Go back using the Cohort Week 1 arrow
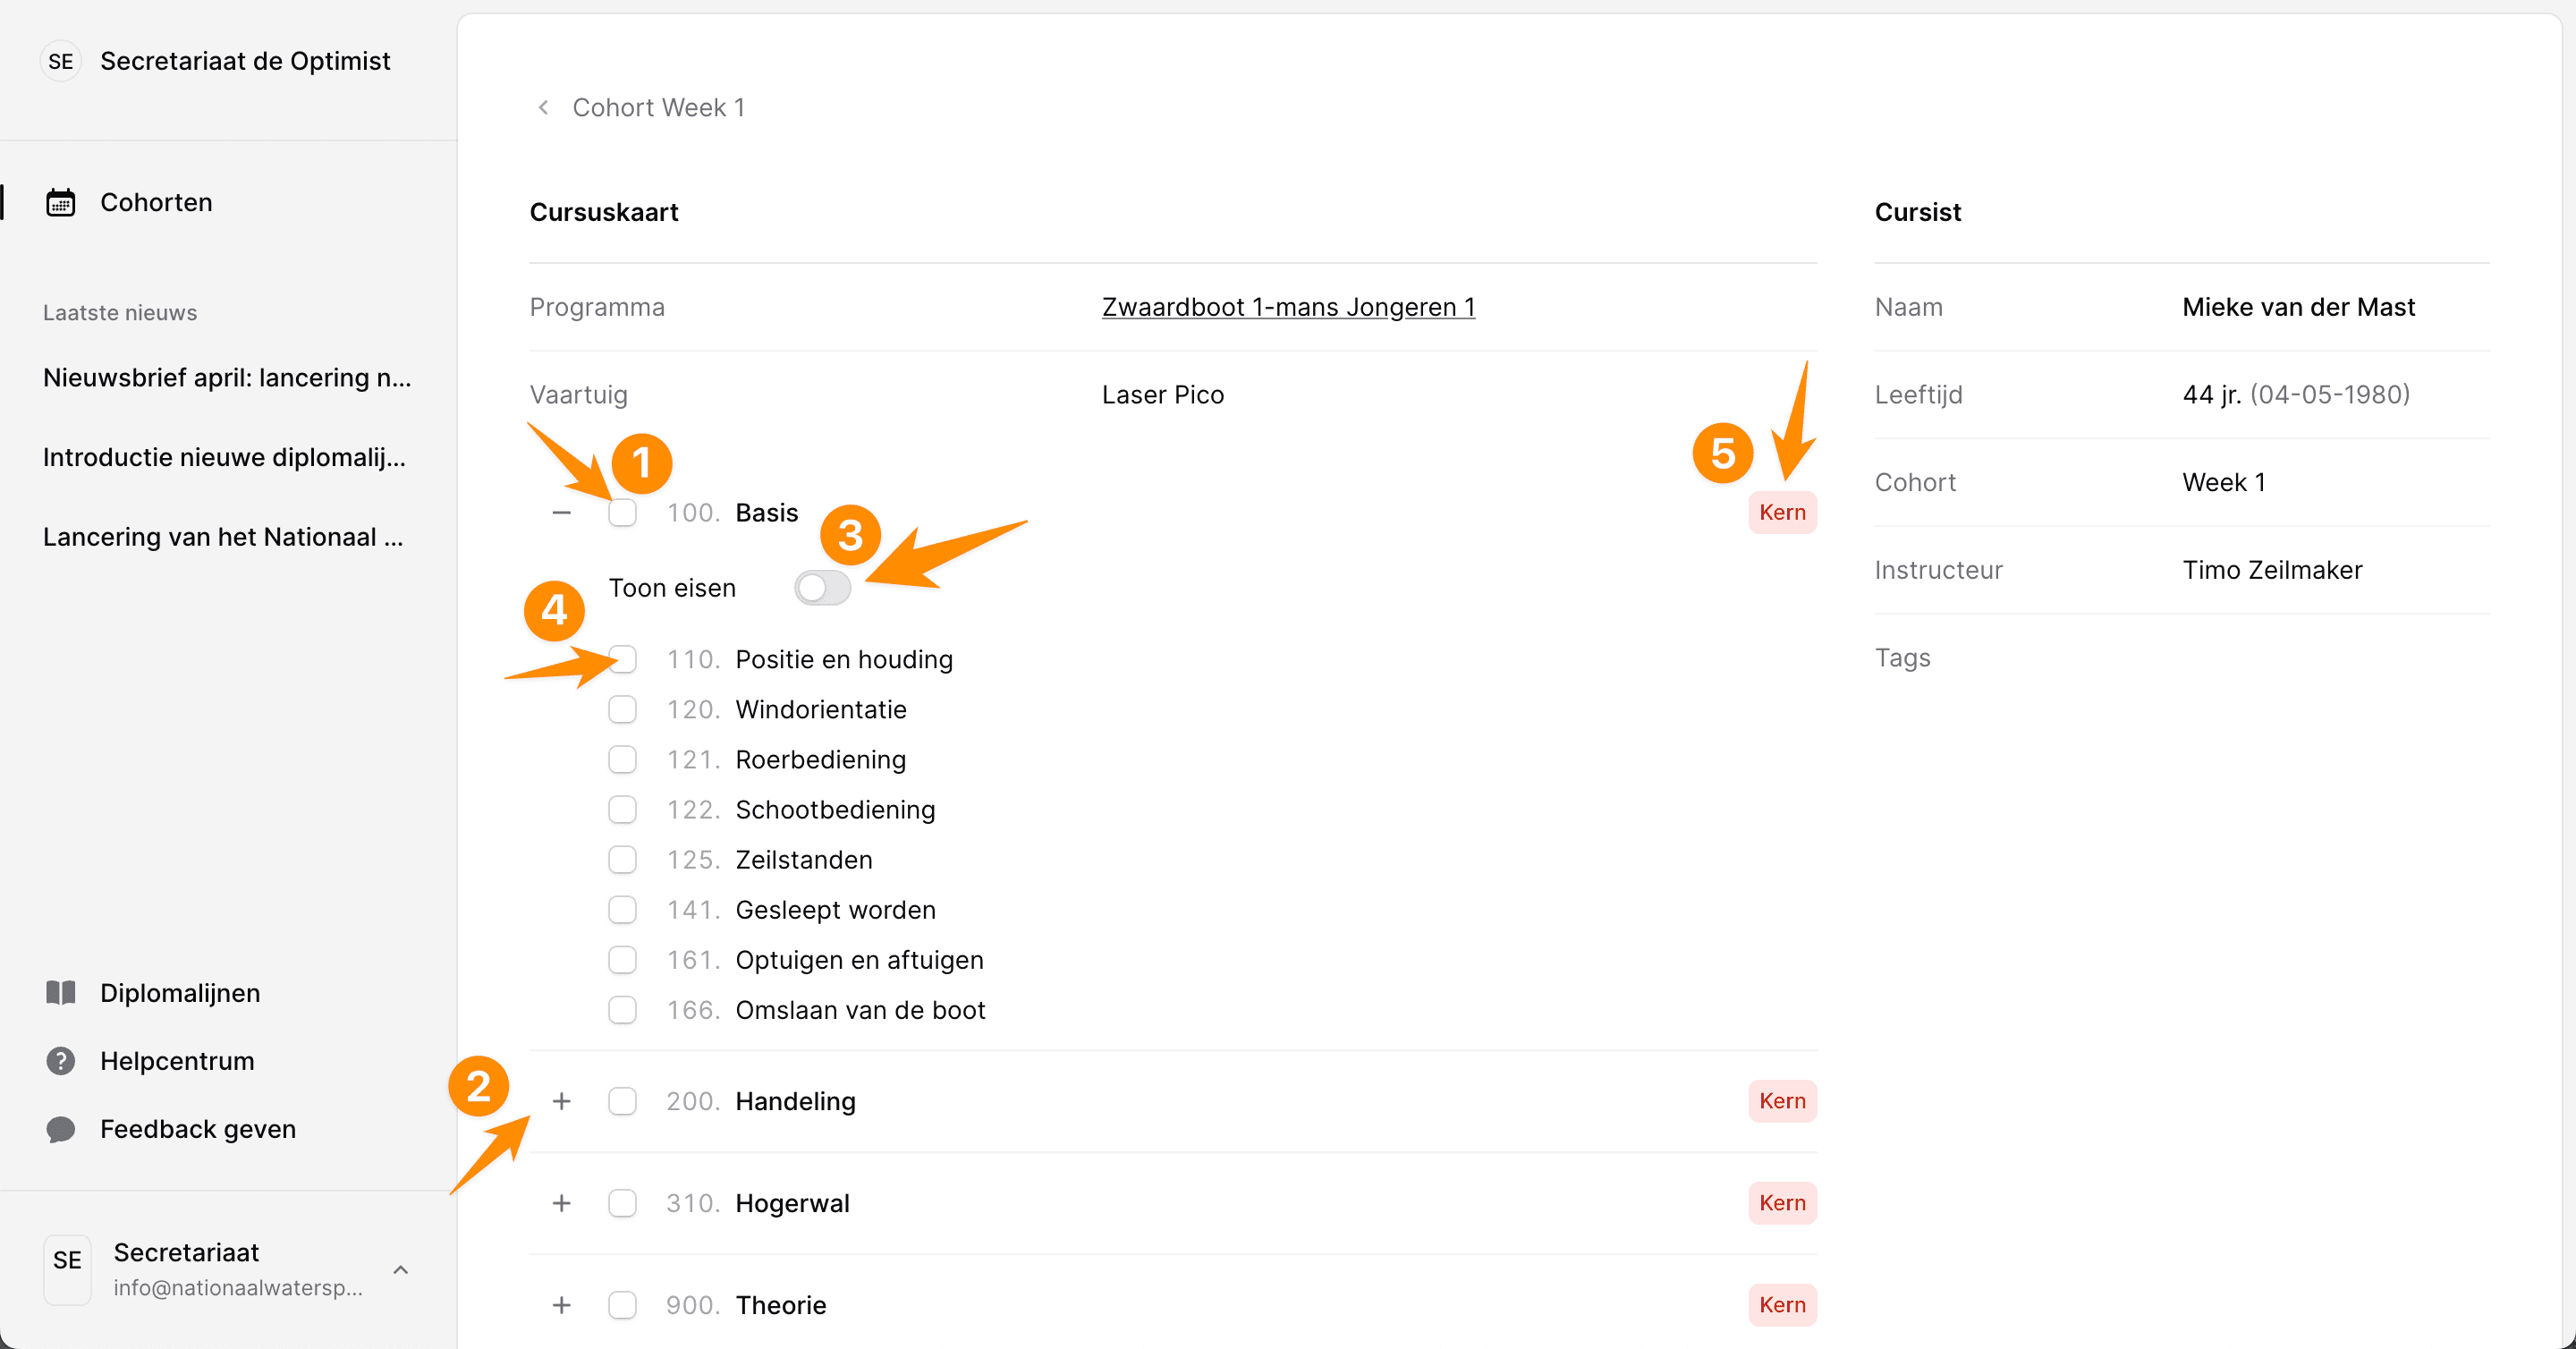The image size is (2576, 1349). coord(543,107)
